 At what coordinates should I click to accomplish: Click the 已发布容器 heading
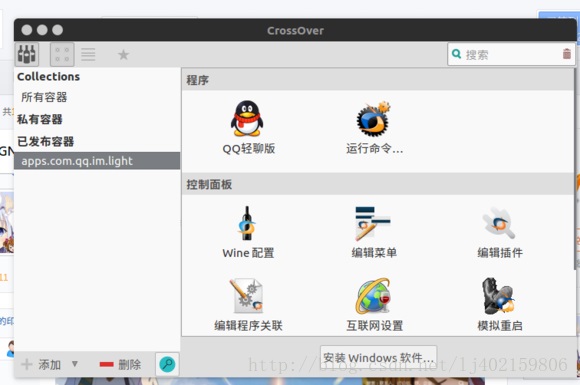point(45,142)
